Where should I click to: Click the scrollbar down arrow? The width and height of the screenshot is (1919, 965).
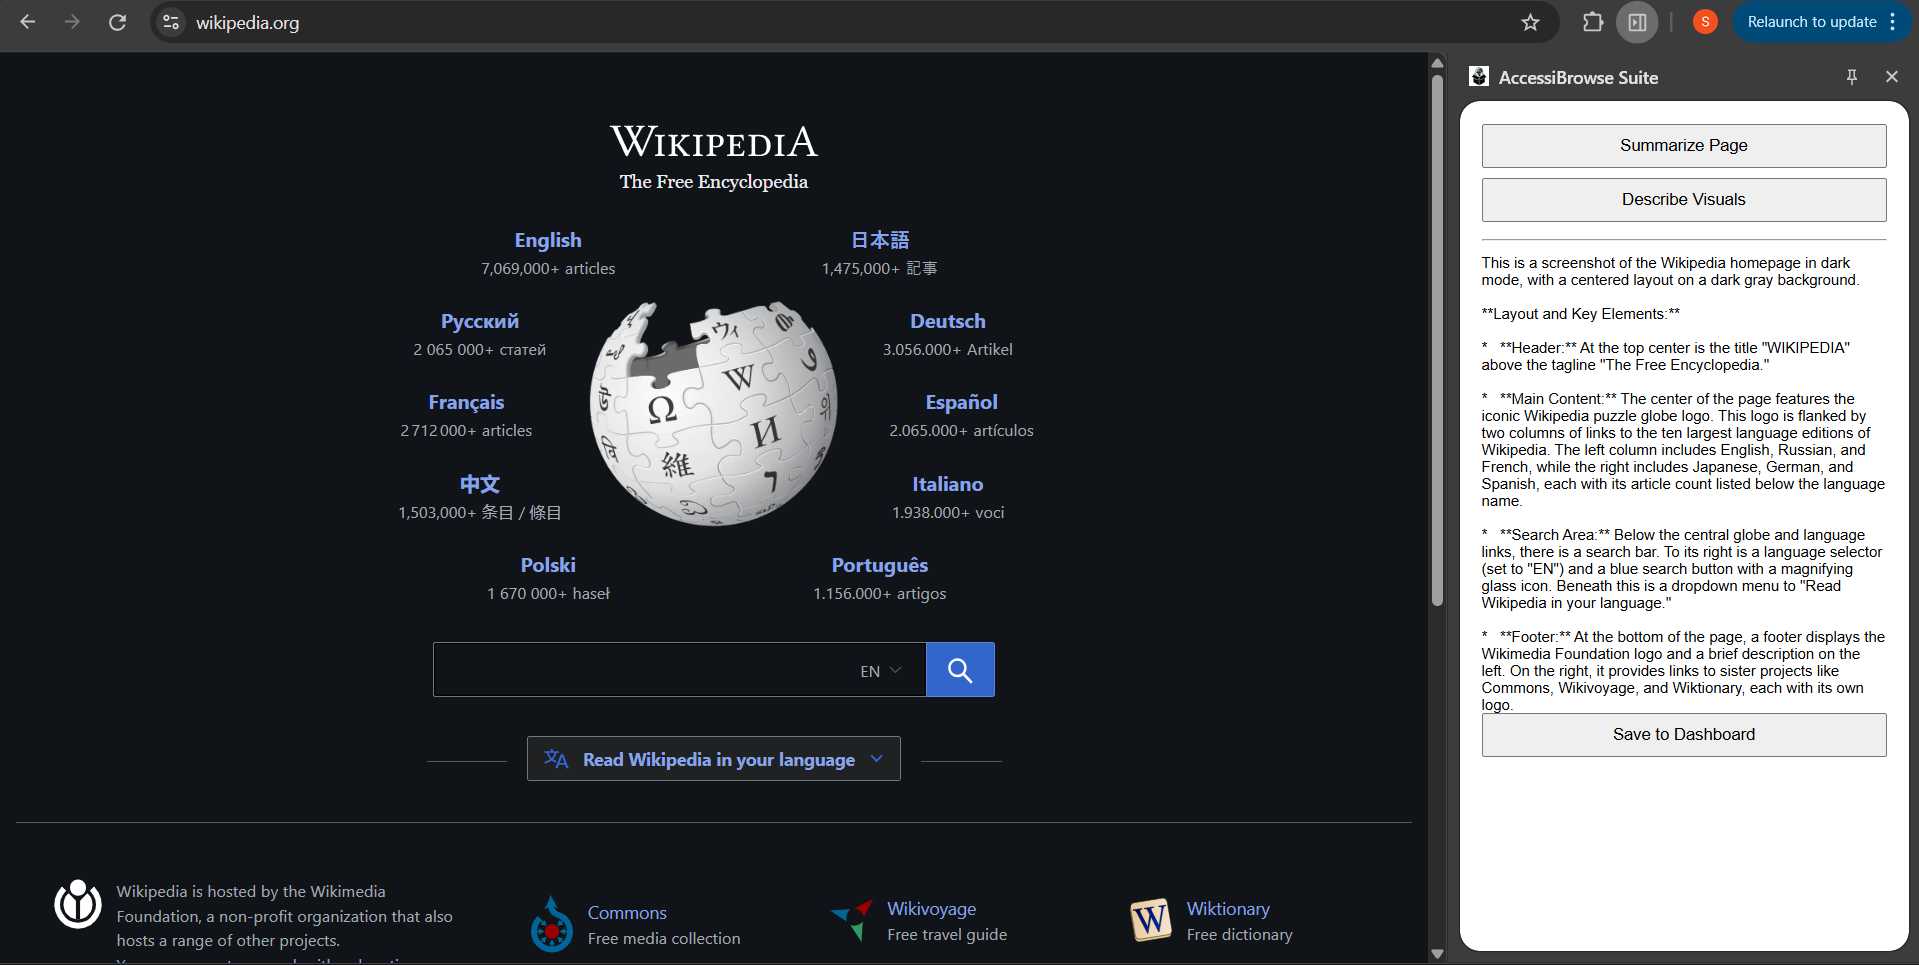click(x=1437, y=954)
